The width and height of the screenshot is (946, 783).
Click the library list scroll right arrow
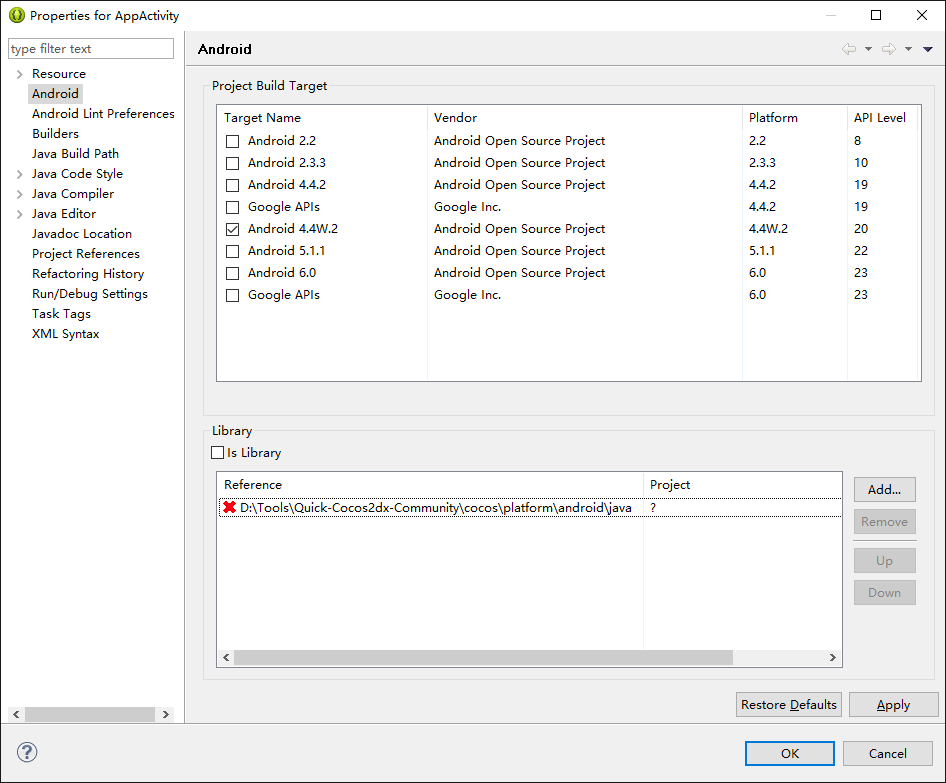(833, 658)
